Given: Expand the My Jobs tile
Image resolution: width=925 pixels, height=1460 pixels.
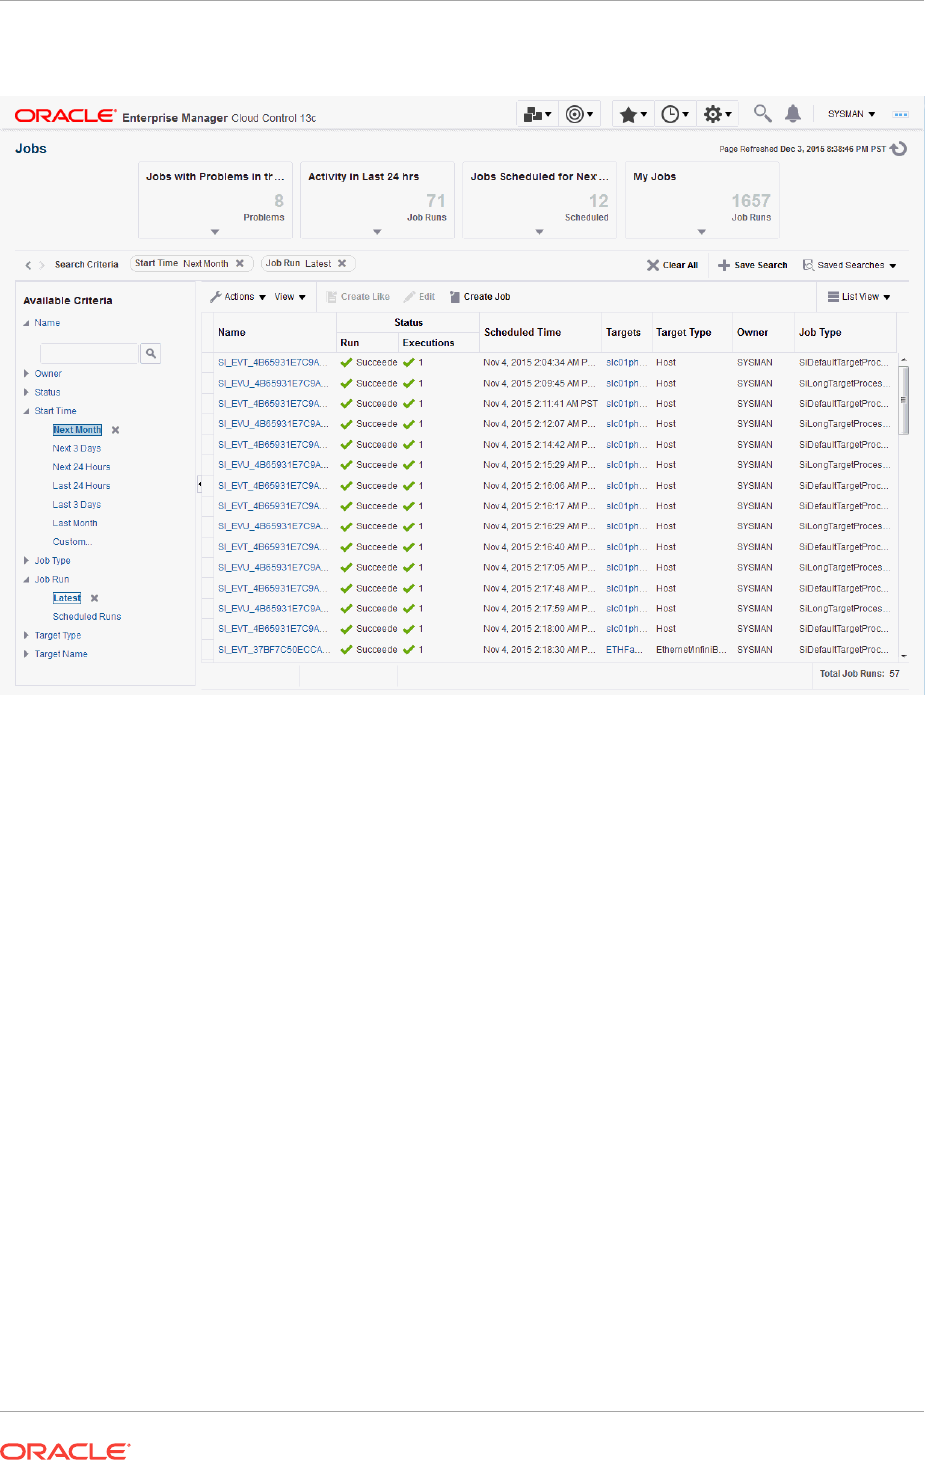Looking at the screenshot, I should click(x=702, y=232).
